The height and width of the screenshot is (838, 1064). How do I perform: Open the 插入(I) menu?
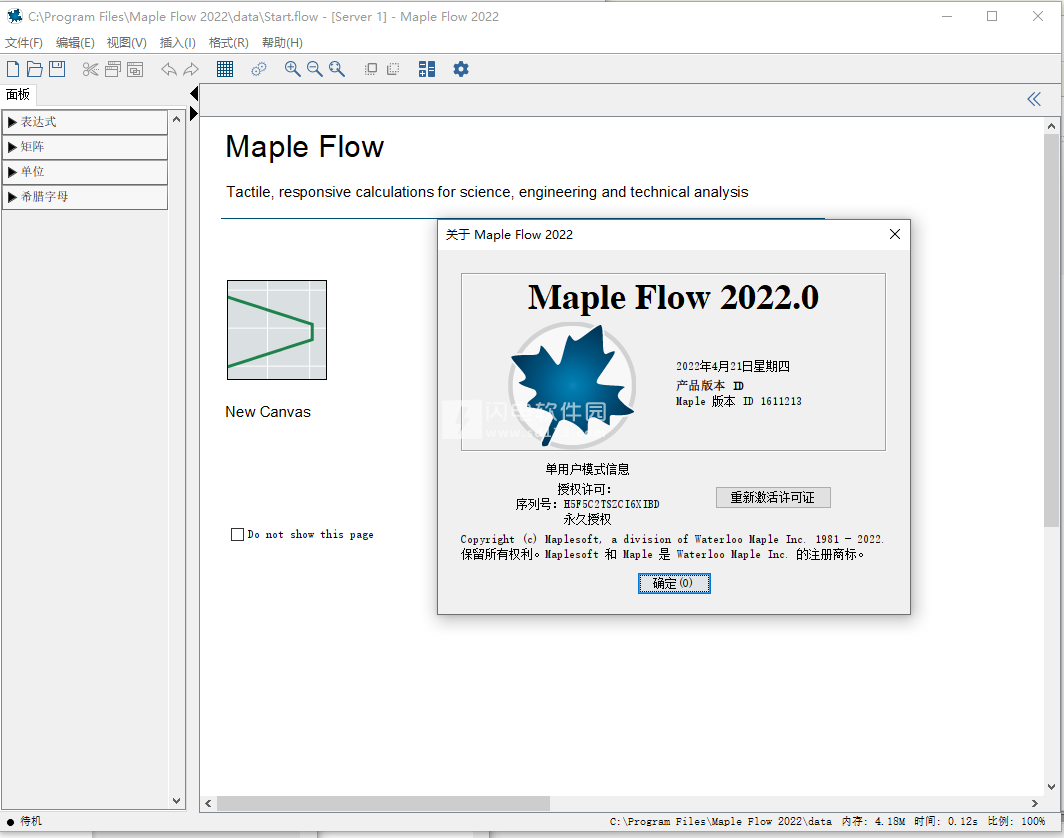tap(178, 43)
